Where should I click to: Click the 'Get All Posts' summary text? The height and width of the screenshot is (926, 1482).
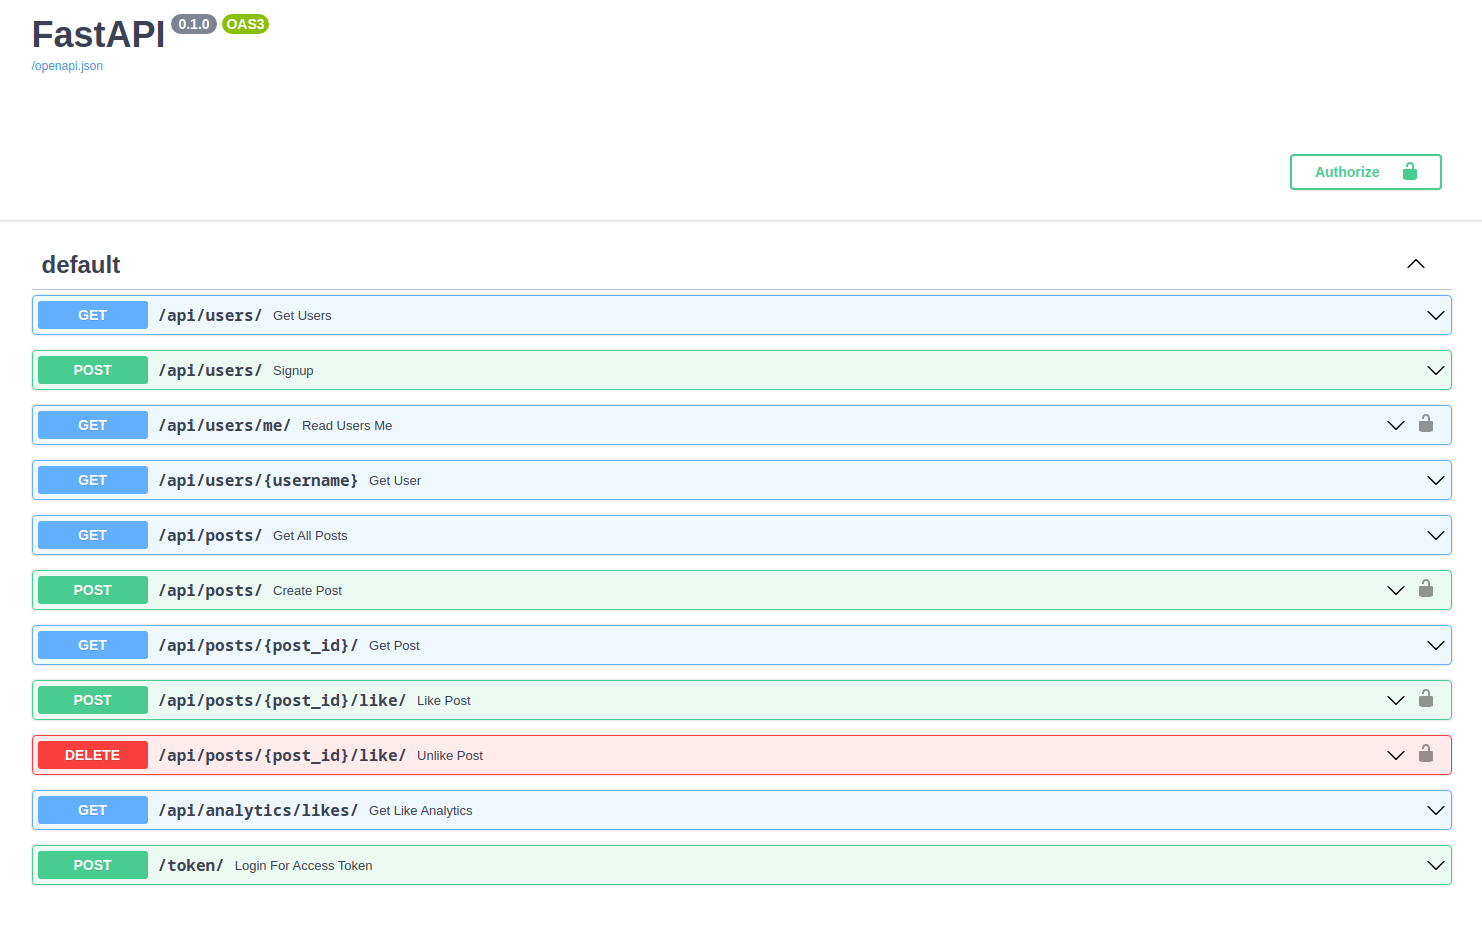coord(310,536)
